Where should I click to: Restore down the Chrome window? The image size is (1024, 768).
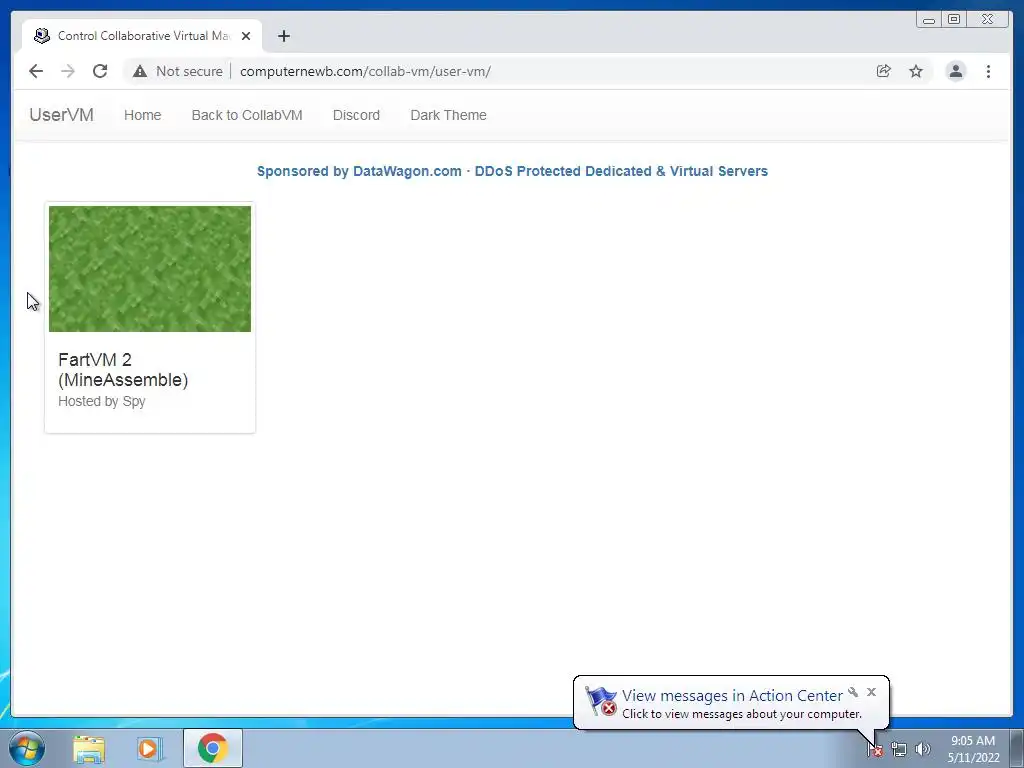point(954,20)
